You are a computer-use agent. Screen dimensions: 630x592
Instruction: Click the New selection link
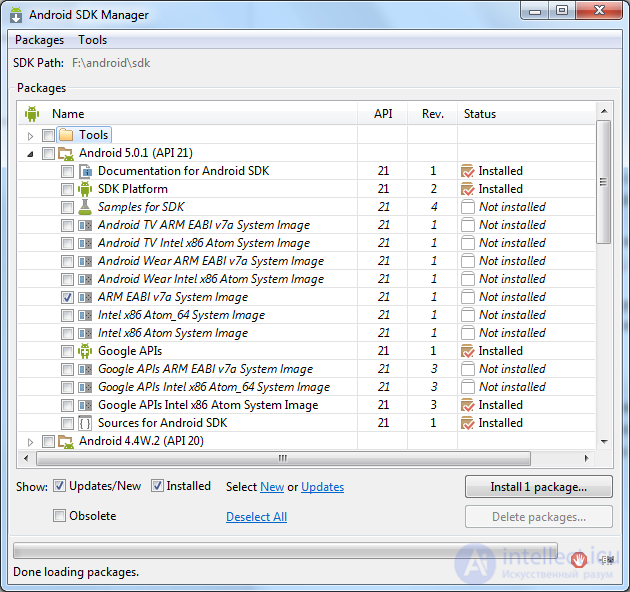[272, 487]
